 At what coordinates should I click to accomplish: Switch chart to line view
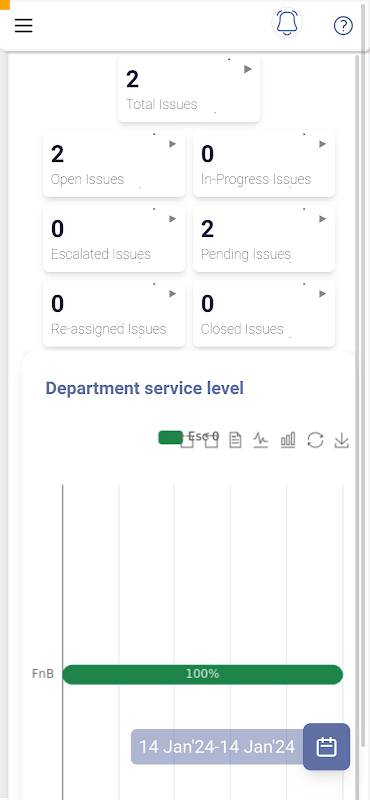tap(261, 439)
